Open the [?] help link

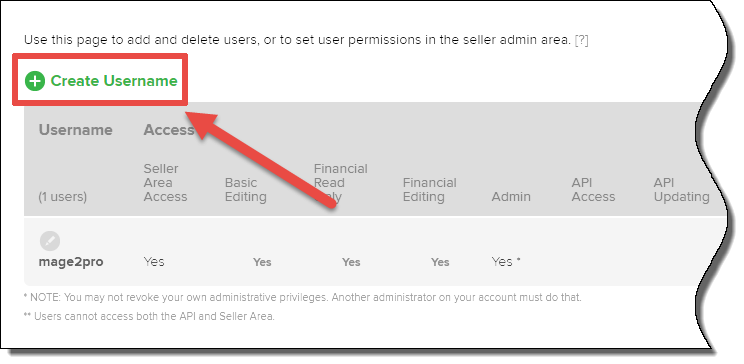pos(581,40)
